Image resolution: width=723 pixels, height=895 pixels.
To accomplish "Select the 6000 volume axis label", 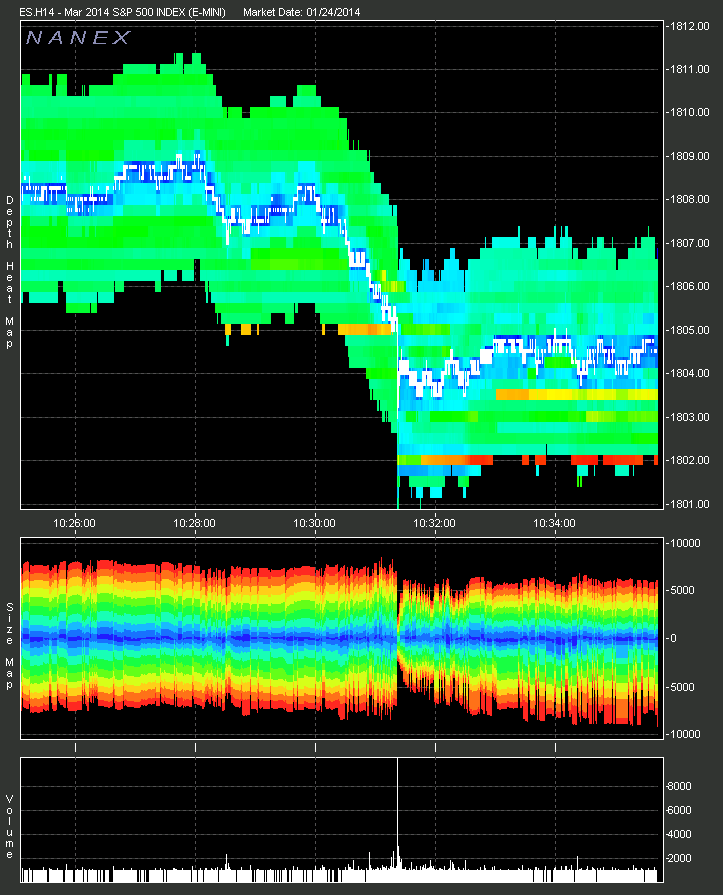I will tap(679, 811).
